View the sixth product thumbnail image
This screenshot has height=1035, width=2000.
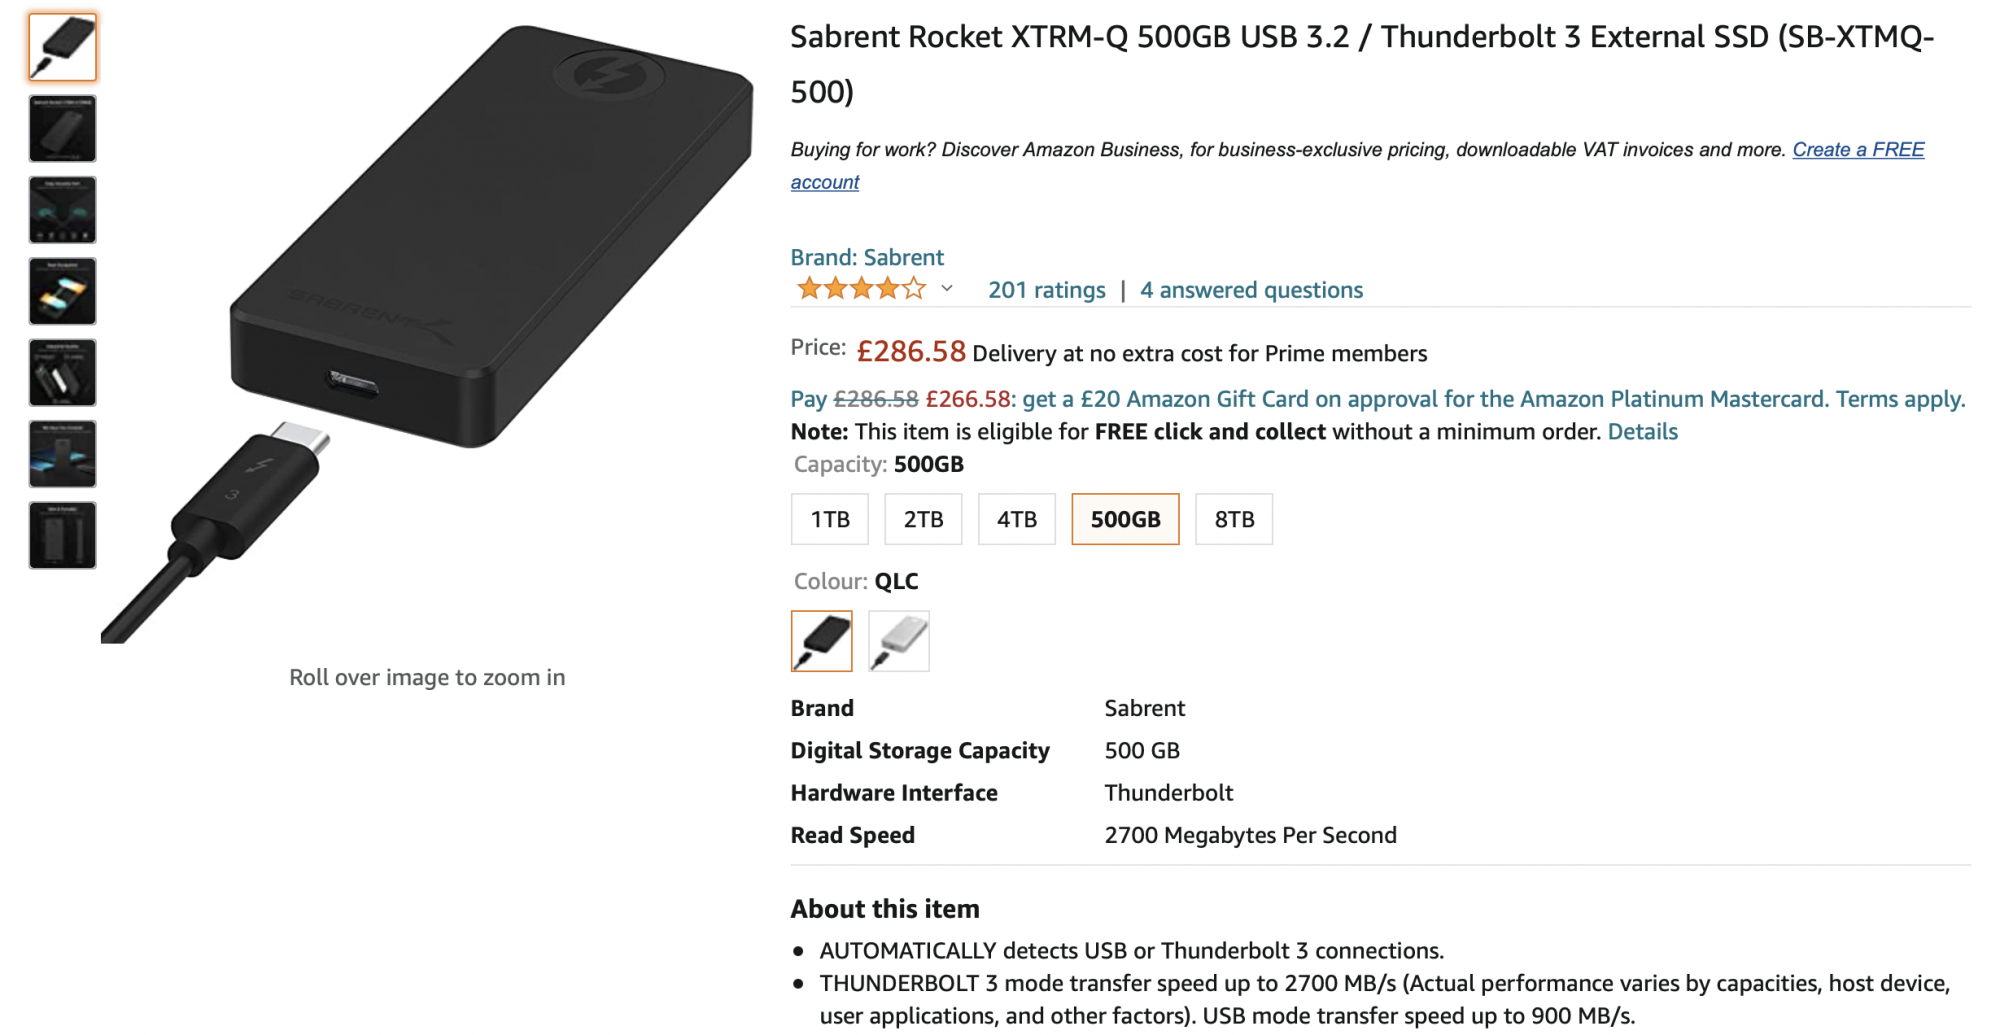[62, 454]
